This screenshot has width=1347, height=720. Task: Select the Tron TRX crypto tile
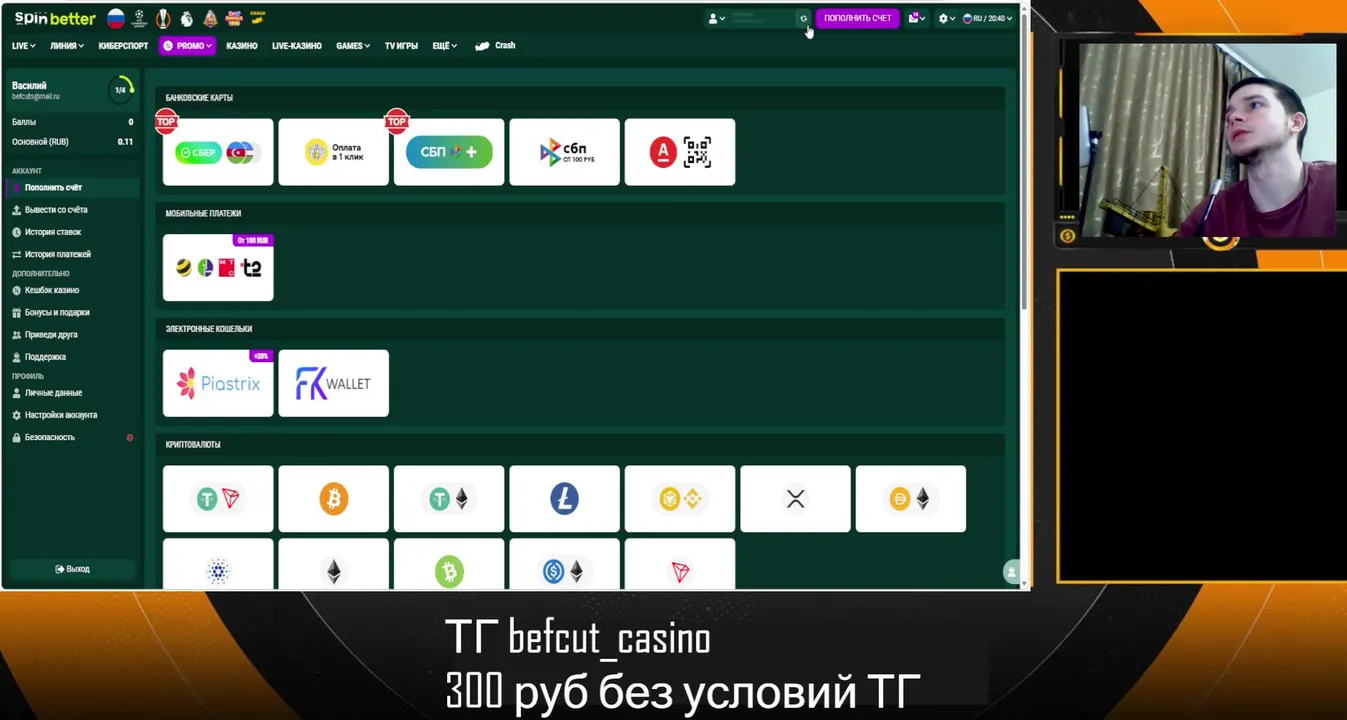(680, 564)
